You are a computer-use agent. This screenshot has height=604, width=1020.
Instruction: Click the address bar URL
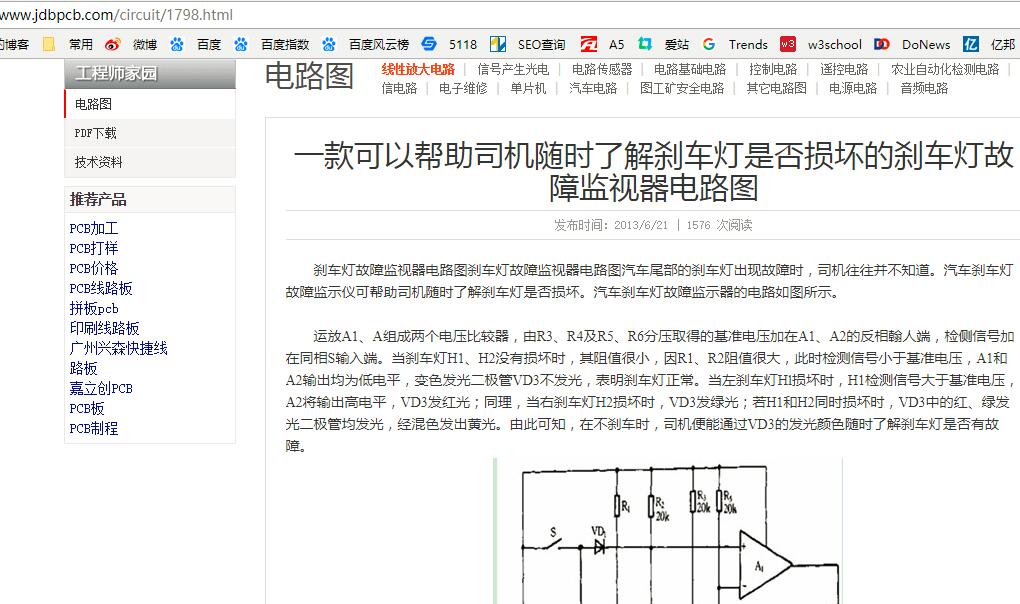tap(116, 14)
